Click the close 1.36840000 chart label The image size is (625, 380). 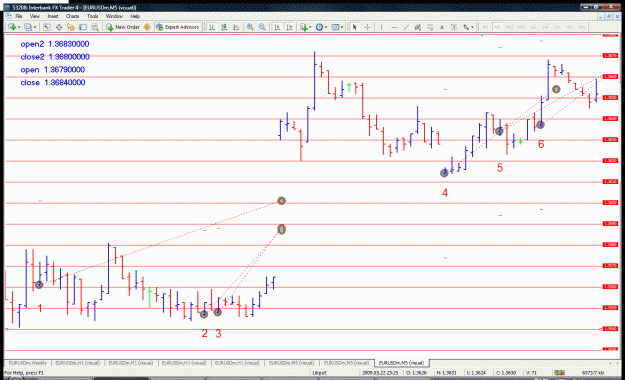click(x=53, y=83)
